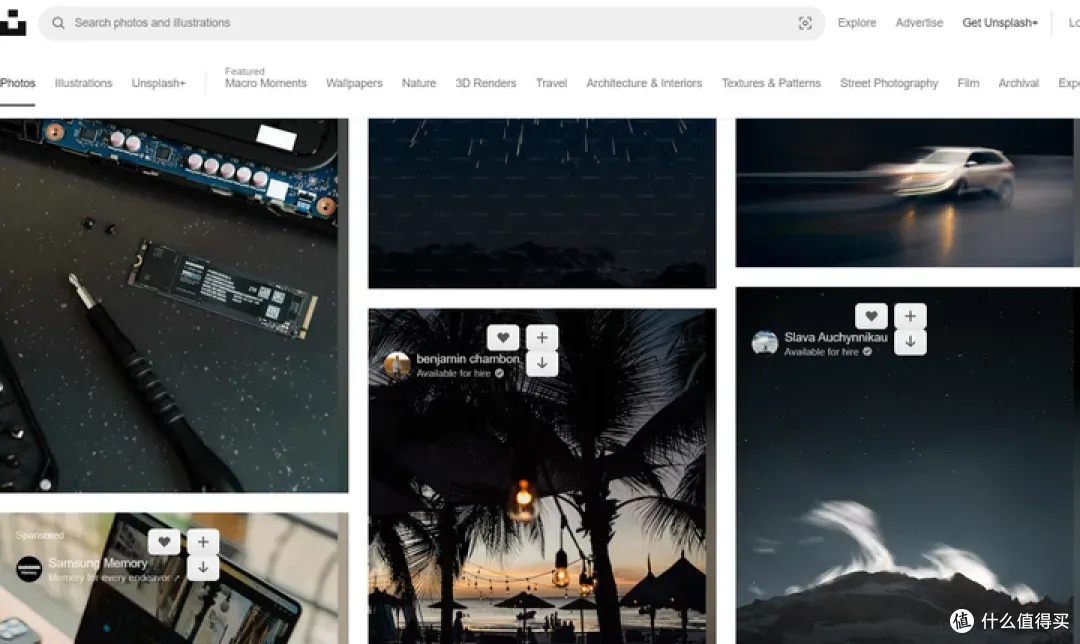Download the benjamin chambon palm photo
This screenshot has height=644, width=1080.
tap(542, 363)
